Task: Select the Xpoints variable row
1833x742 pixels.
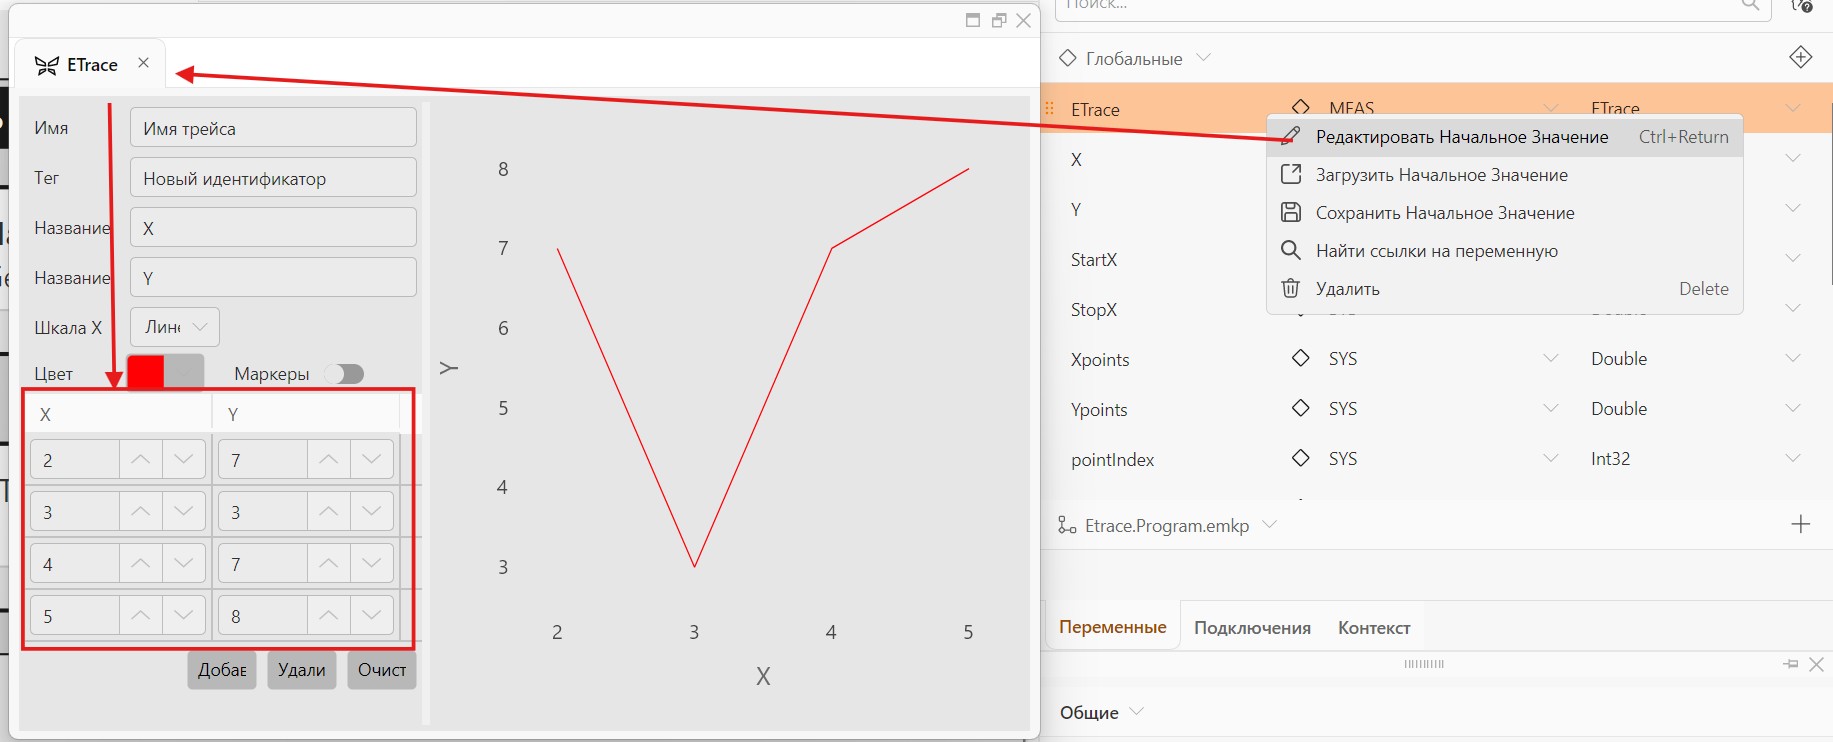Action: coord(1437,359)
